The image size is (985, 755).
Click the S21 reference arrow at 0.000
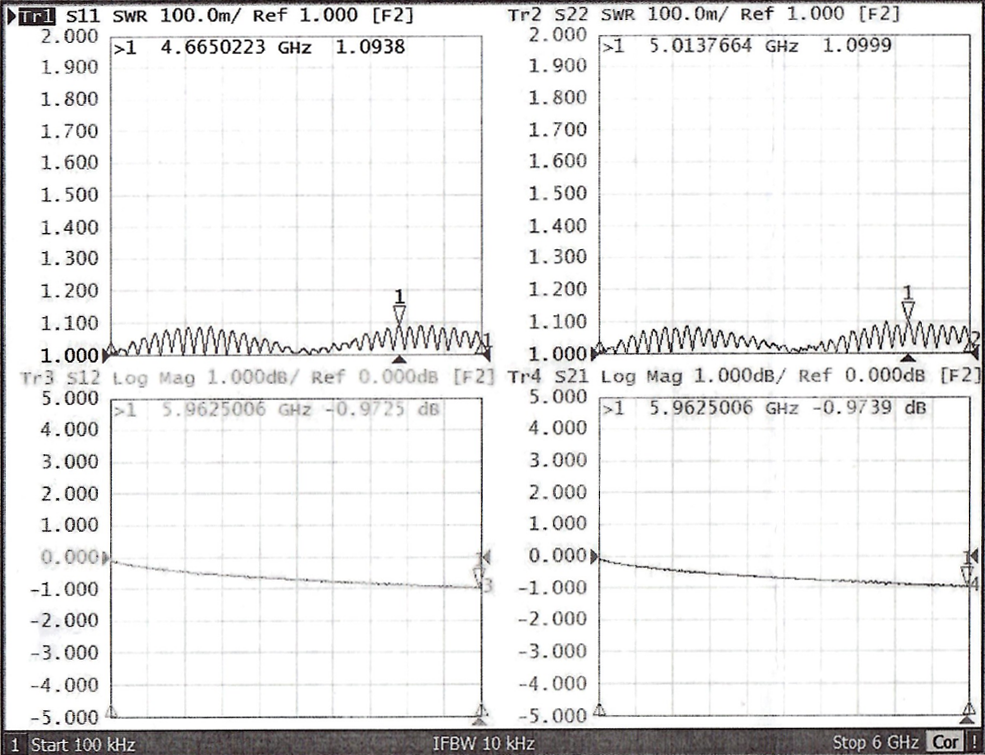597,557
